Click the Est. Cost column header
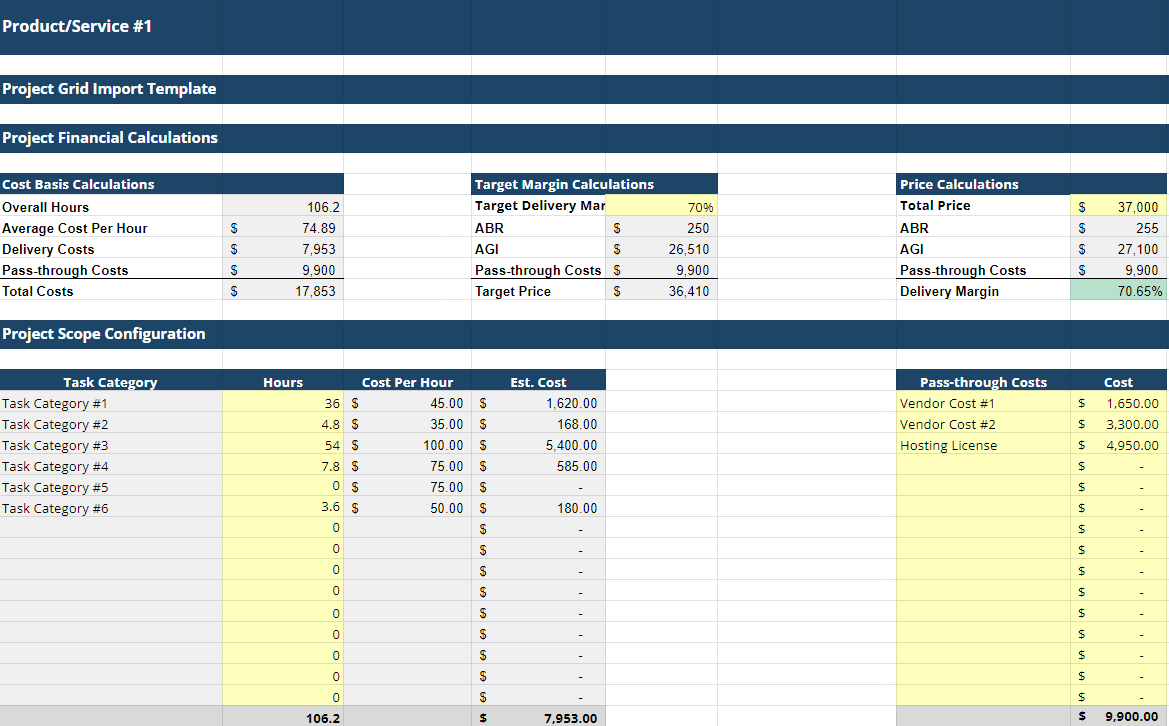This screenshot has height=726, width=1169. point(538,382)
